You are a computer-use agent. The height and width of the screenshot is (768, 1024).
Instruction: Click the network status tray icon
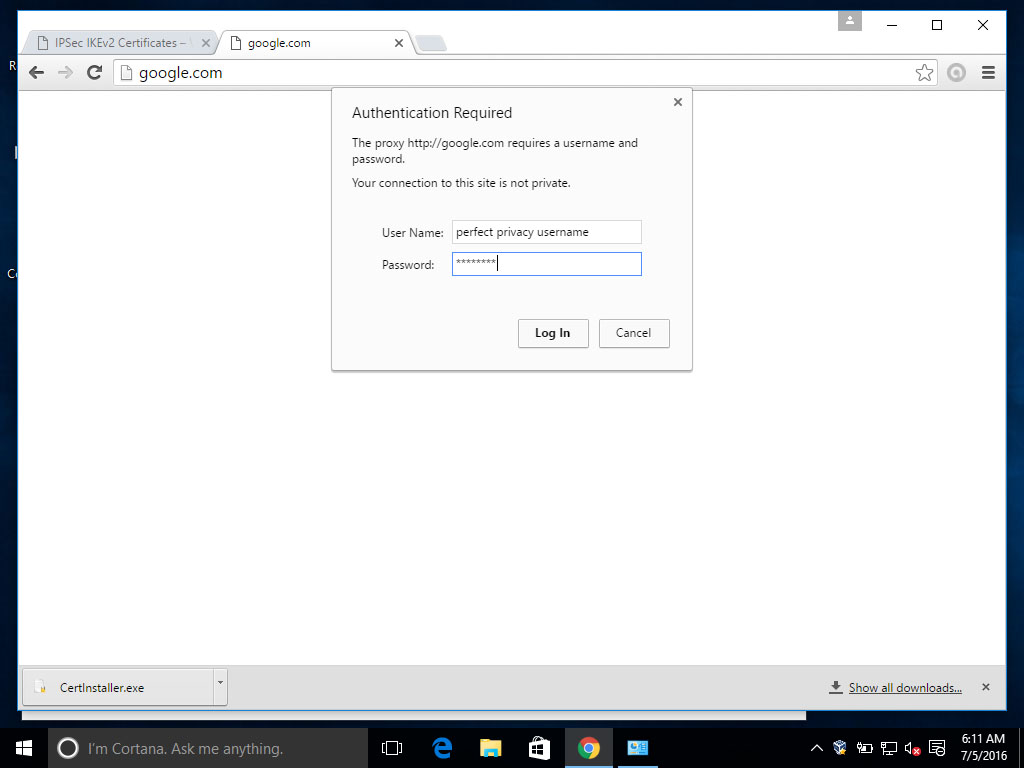[889, 747]
